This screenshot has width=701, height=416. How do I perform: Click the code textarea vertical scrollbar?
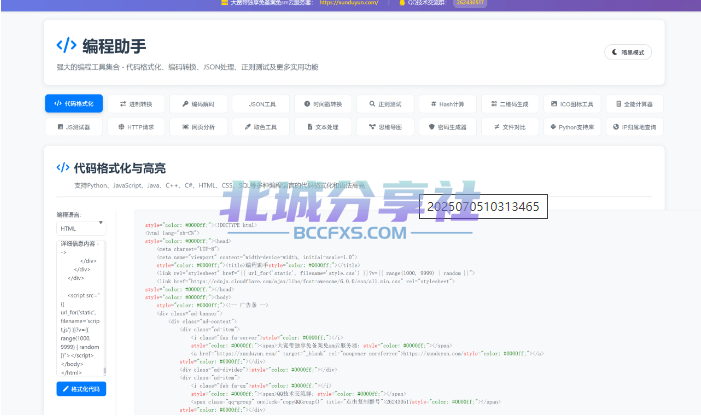tap(105, 370)
